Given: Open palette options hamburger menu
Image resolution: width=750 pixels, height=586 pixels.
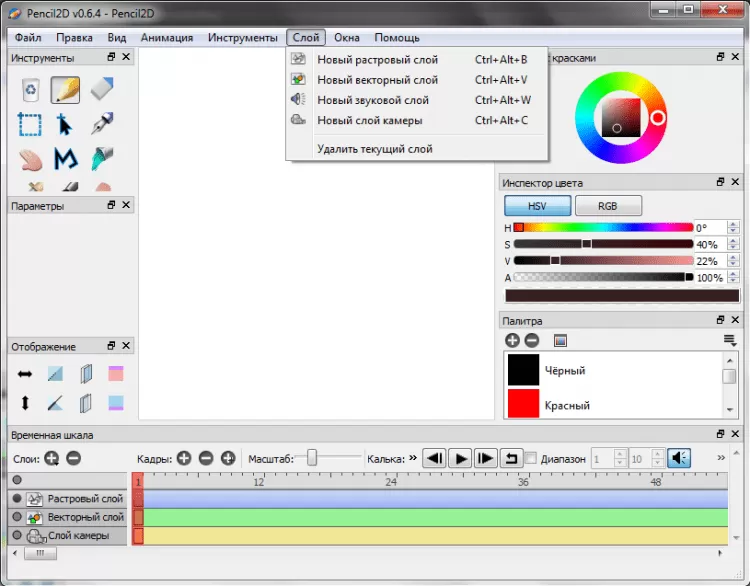Looking at the screenshot, I should [730, 341].
